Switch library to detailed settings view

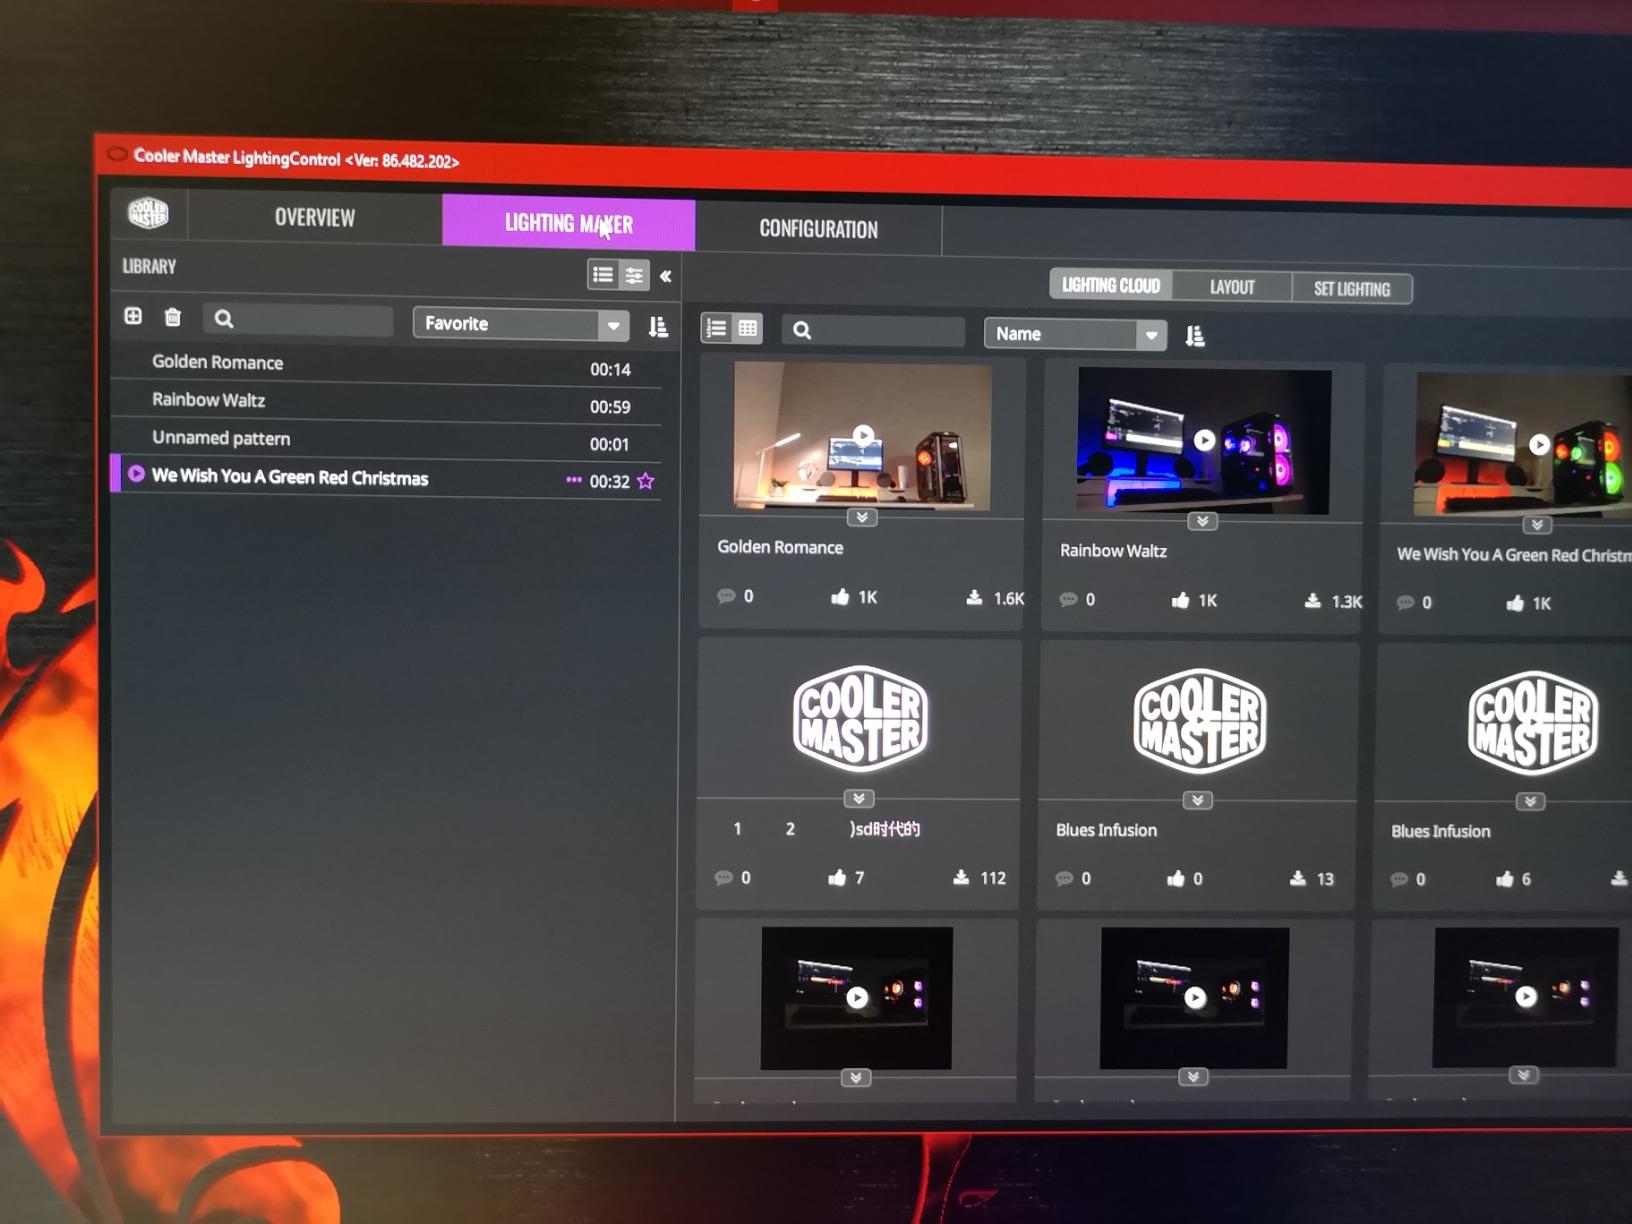coord(634,275)
